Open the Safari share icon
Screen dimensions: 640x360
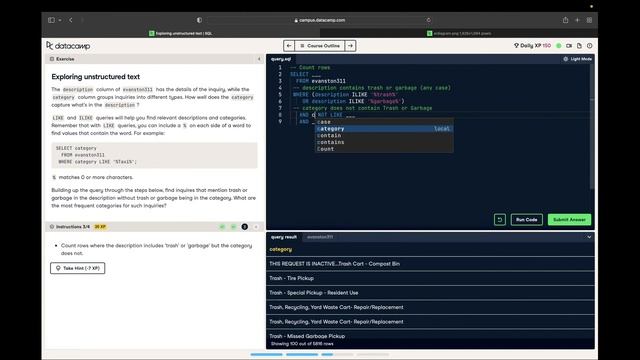pyautogui.click(x=565, y=20)
